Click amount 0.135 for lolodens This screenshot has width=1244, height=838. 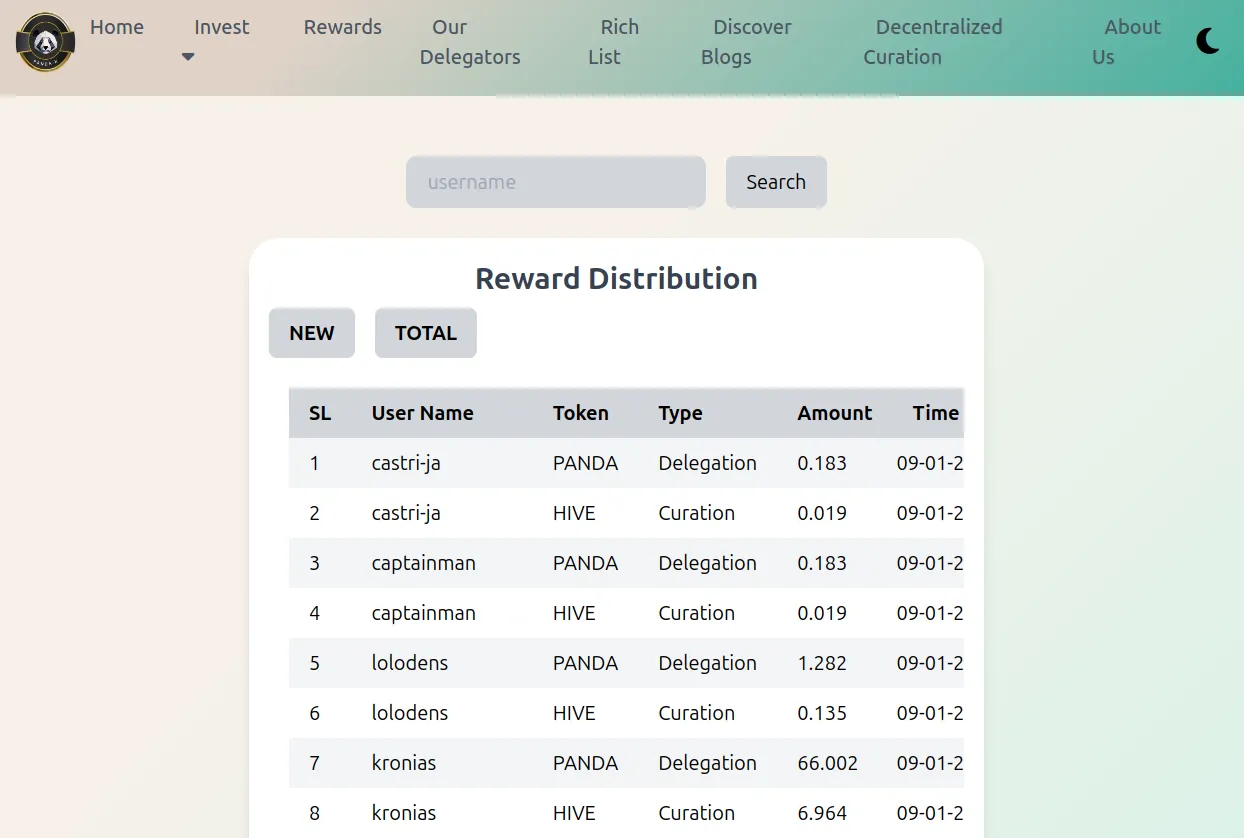point(822,713)
